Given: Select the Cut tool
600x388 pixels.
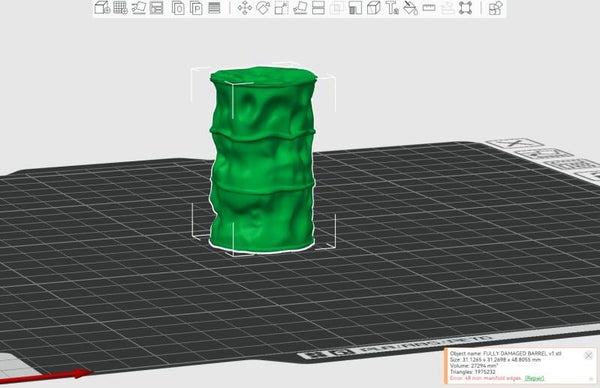Looking at the screenshot, I should pos(318,8).
